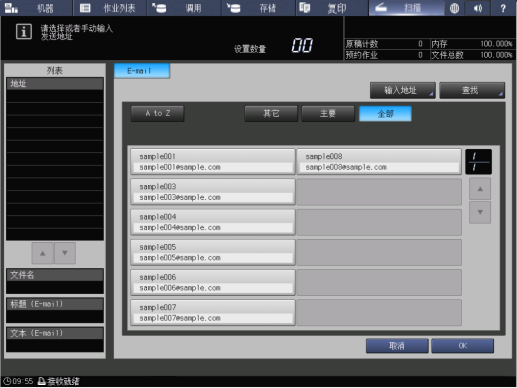This screenshot has width=517, height=388.
Task: Open the 作业列表 job list tab
Action: pos(110,8)
